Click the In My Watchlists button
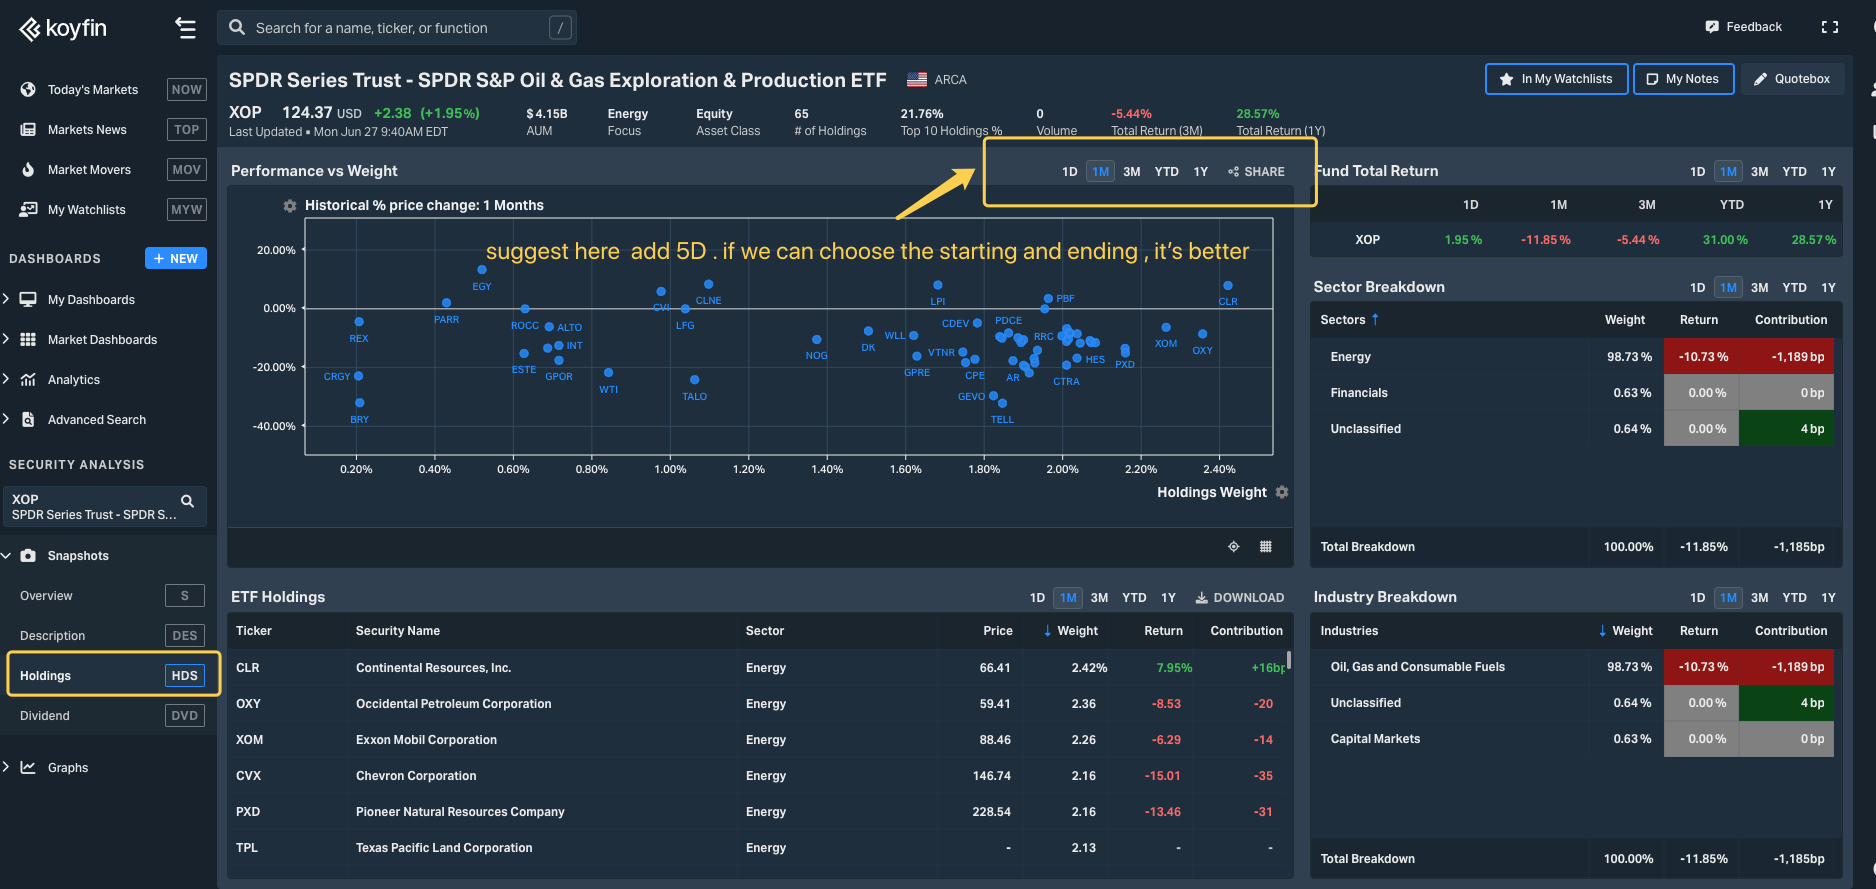The width and height of the screenshot is (1876, 889). 1556,79
